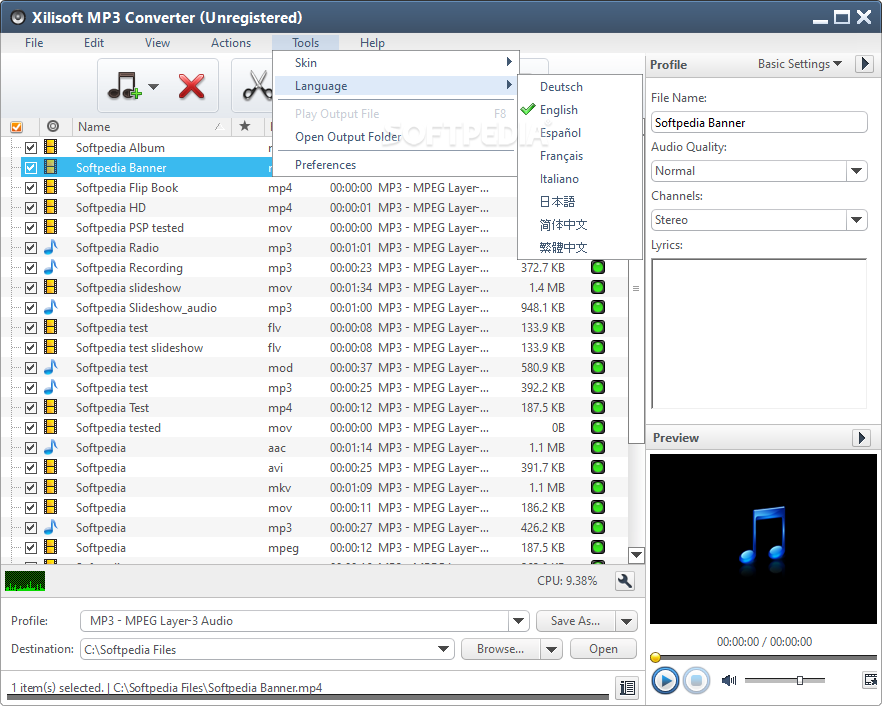
Task: Click the log list icon in status bar
Action: pos(627,687)
